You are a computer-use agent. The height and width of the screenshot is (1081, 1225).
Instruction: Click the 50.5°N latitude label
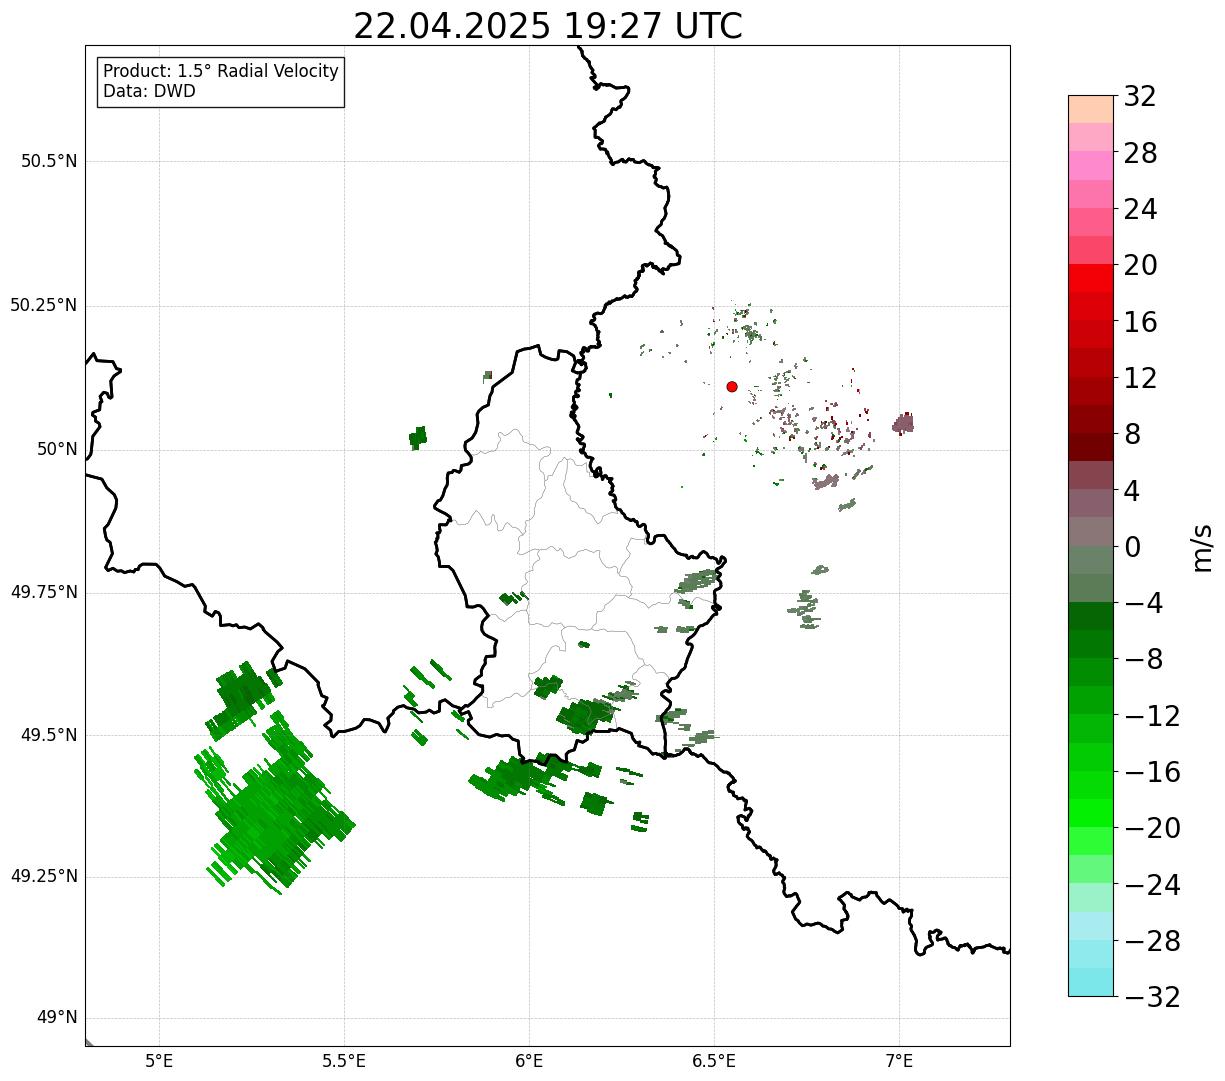(x=49, y=161)
